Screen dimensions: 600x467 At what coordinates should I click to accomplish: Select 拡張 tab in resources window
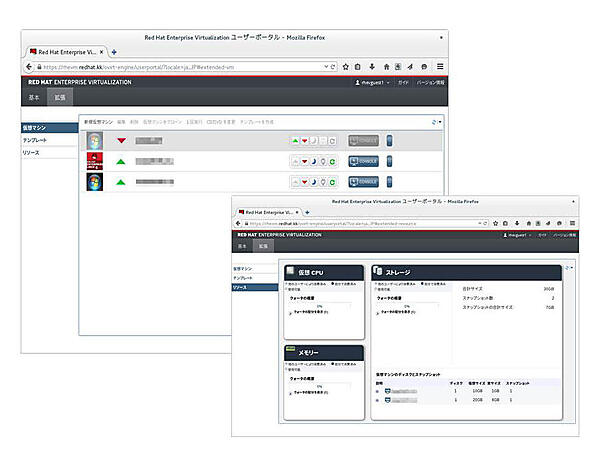pos(263,246)
